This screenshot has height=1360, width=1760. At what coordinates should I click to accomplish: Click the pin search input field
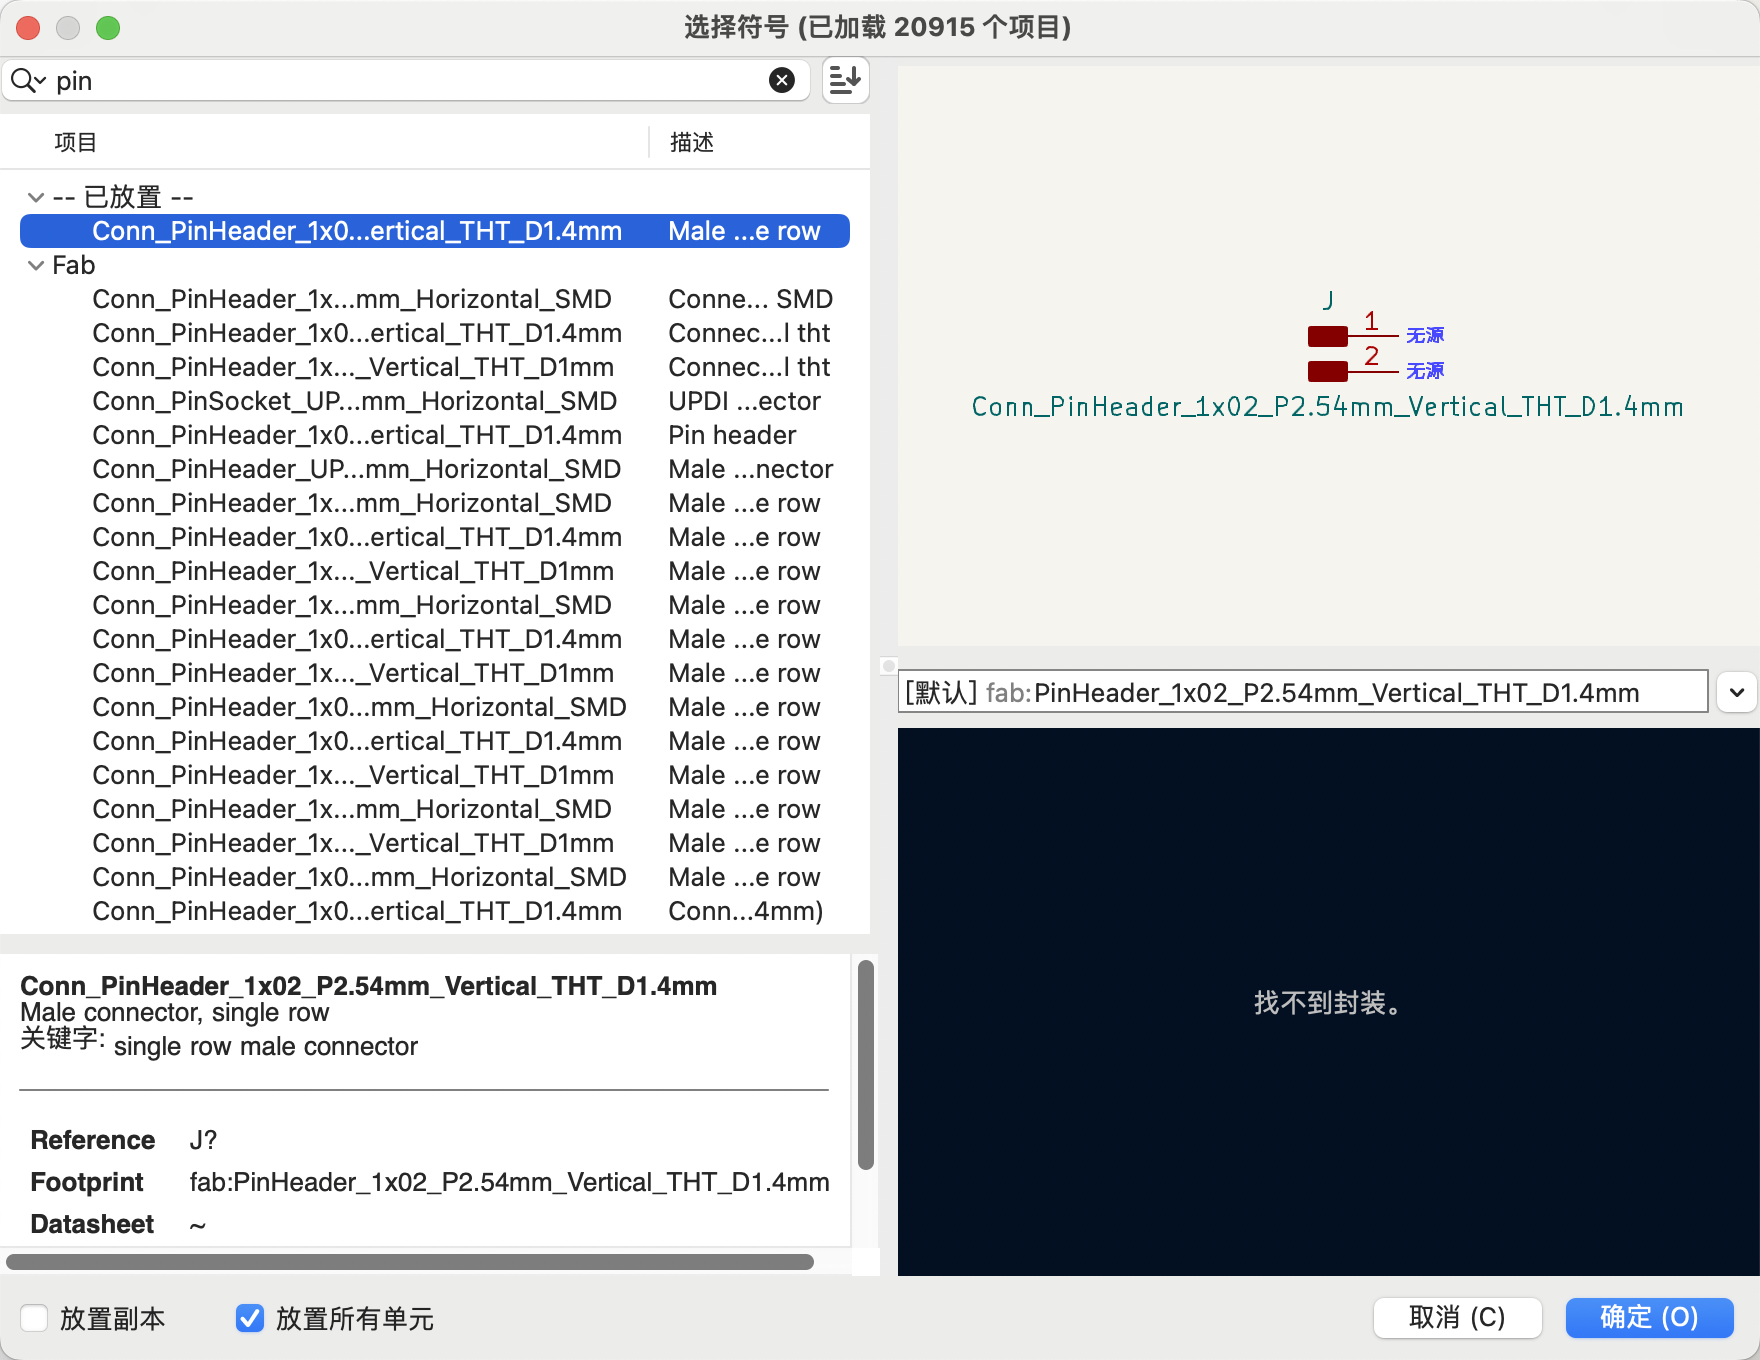405,80
